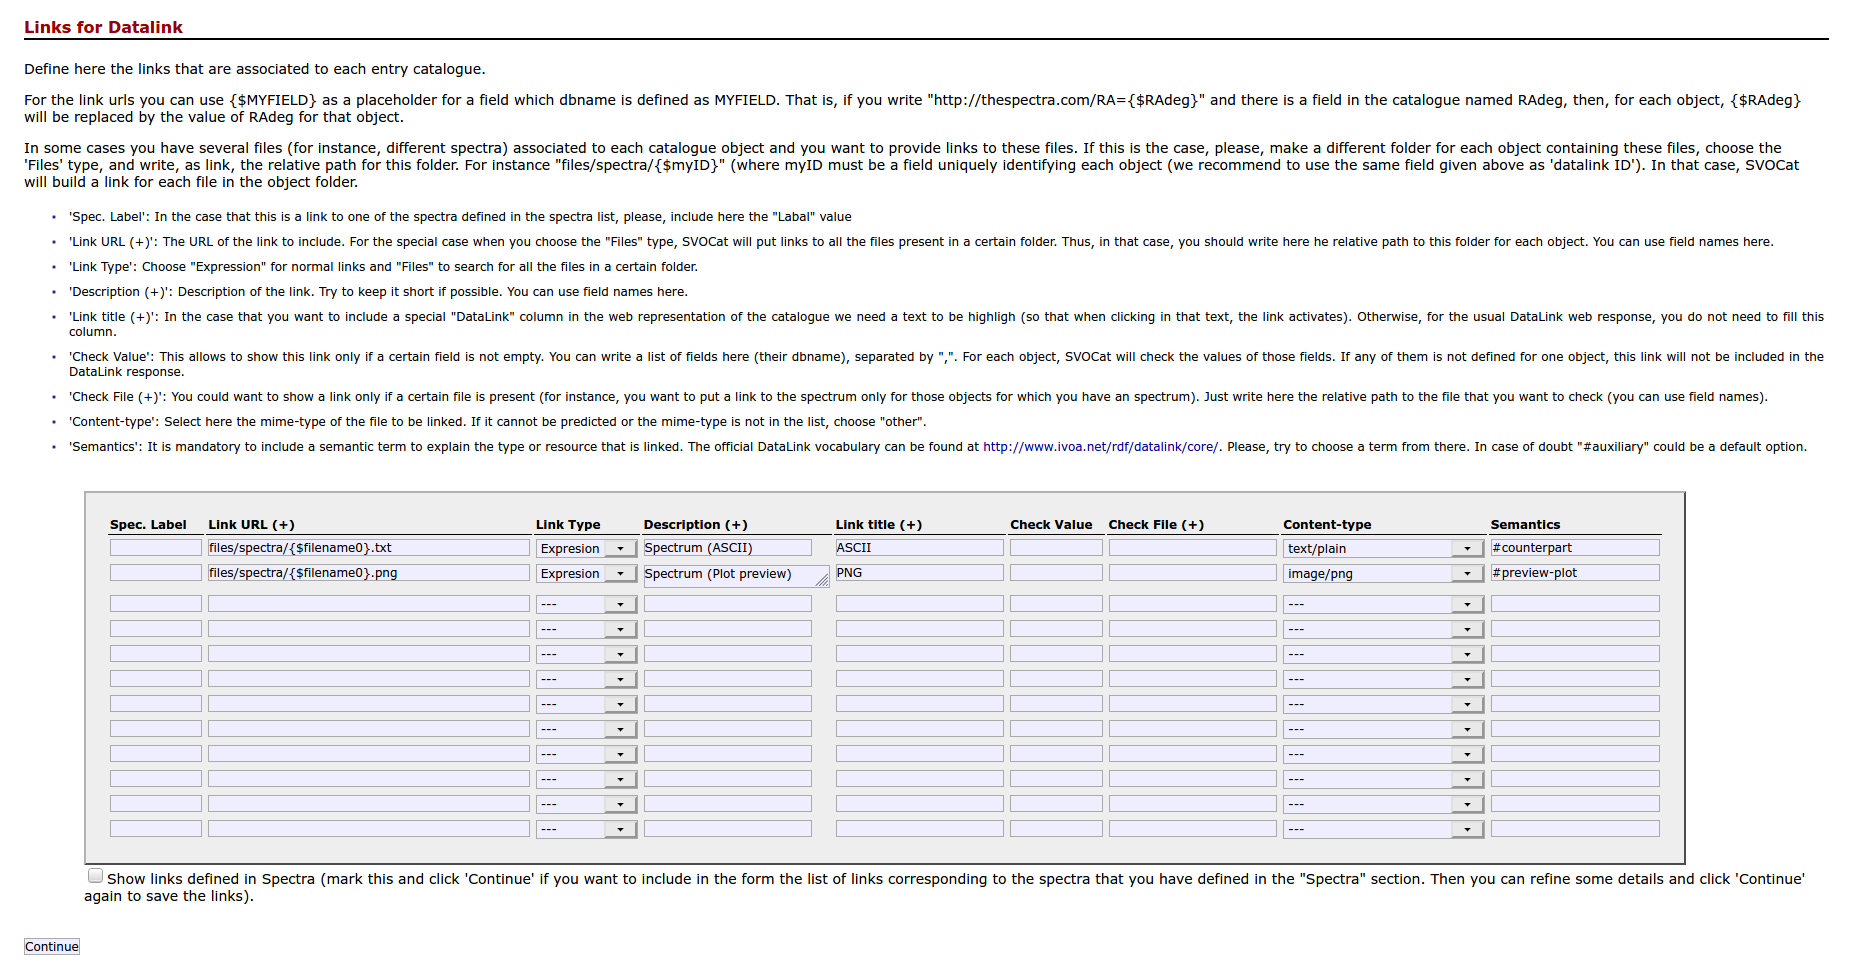1856x972 pixels.
Task: Click the Semantics field with #counterpart
Action: (x=1575, y=548)
